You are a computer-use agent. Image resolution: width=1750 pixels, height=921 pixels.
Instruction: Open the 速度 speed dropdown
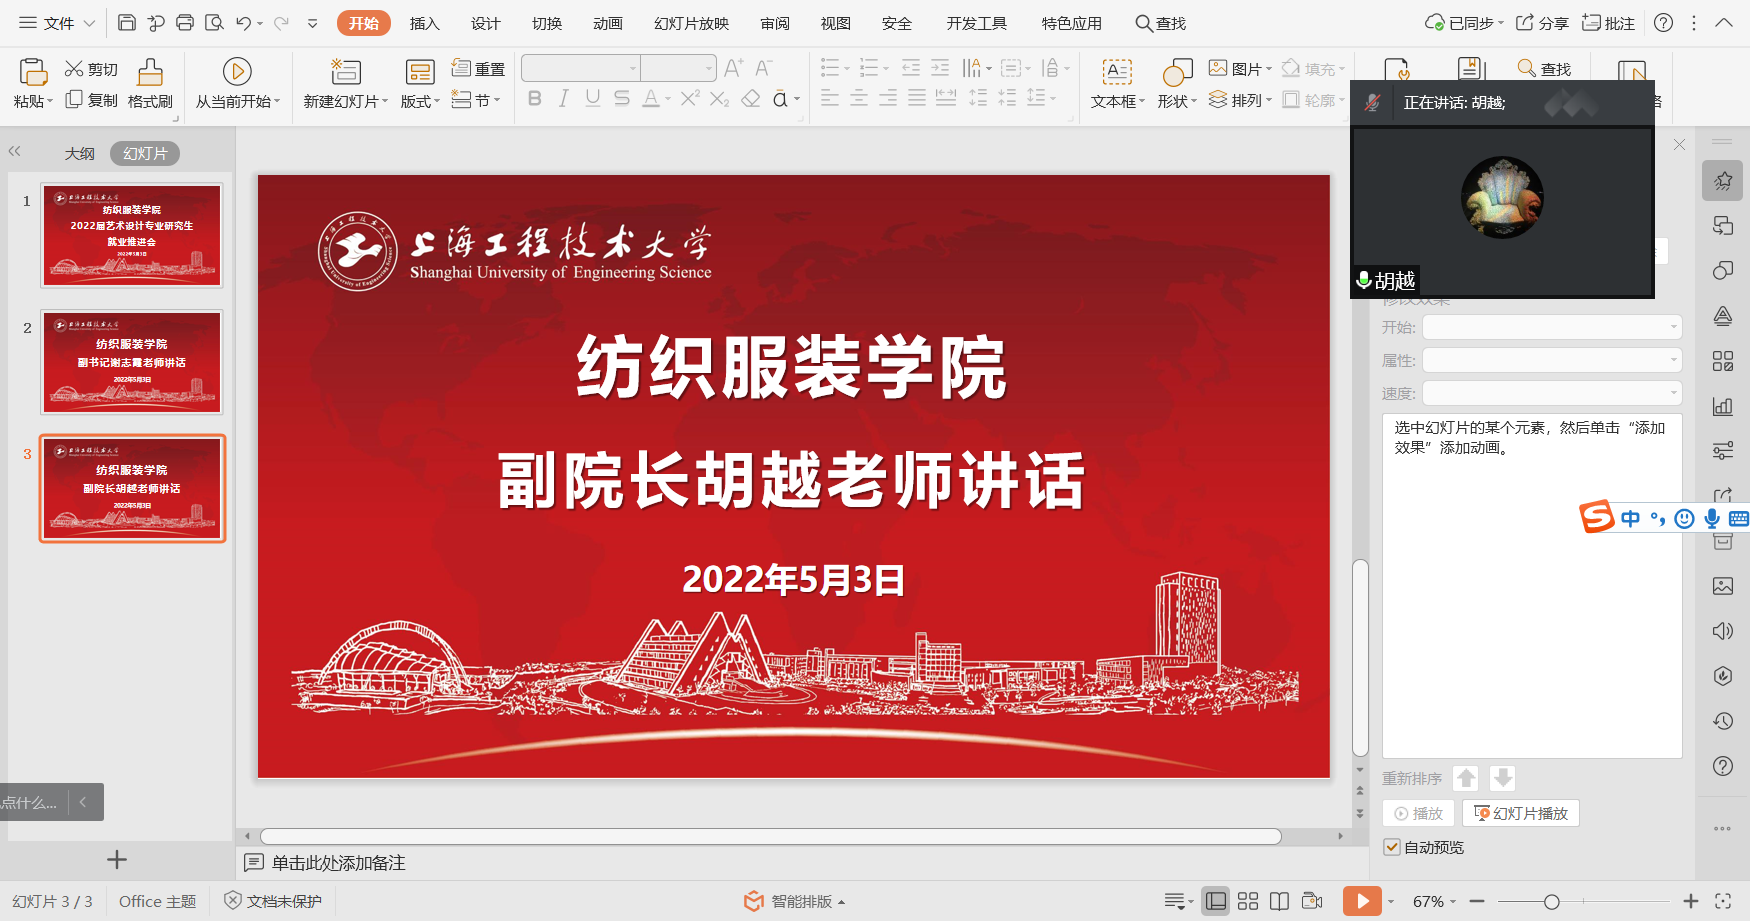(1552, 393)
